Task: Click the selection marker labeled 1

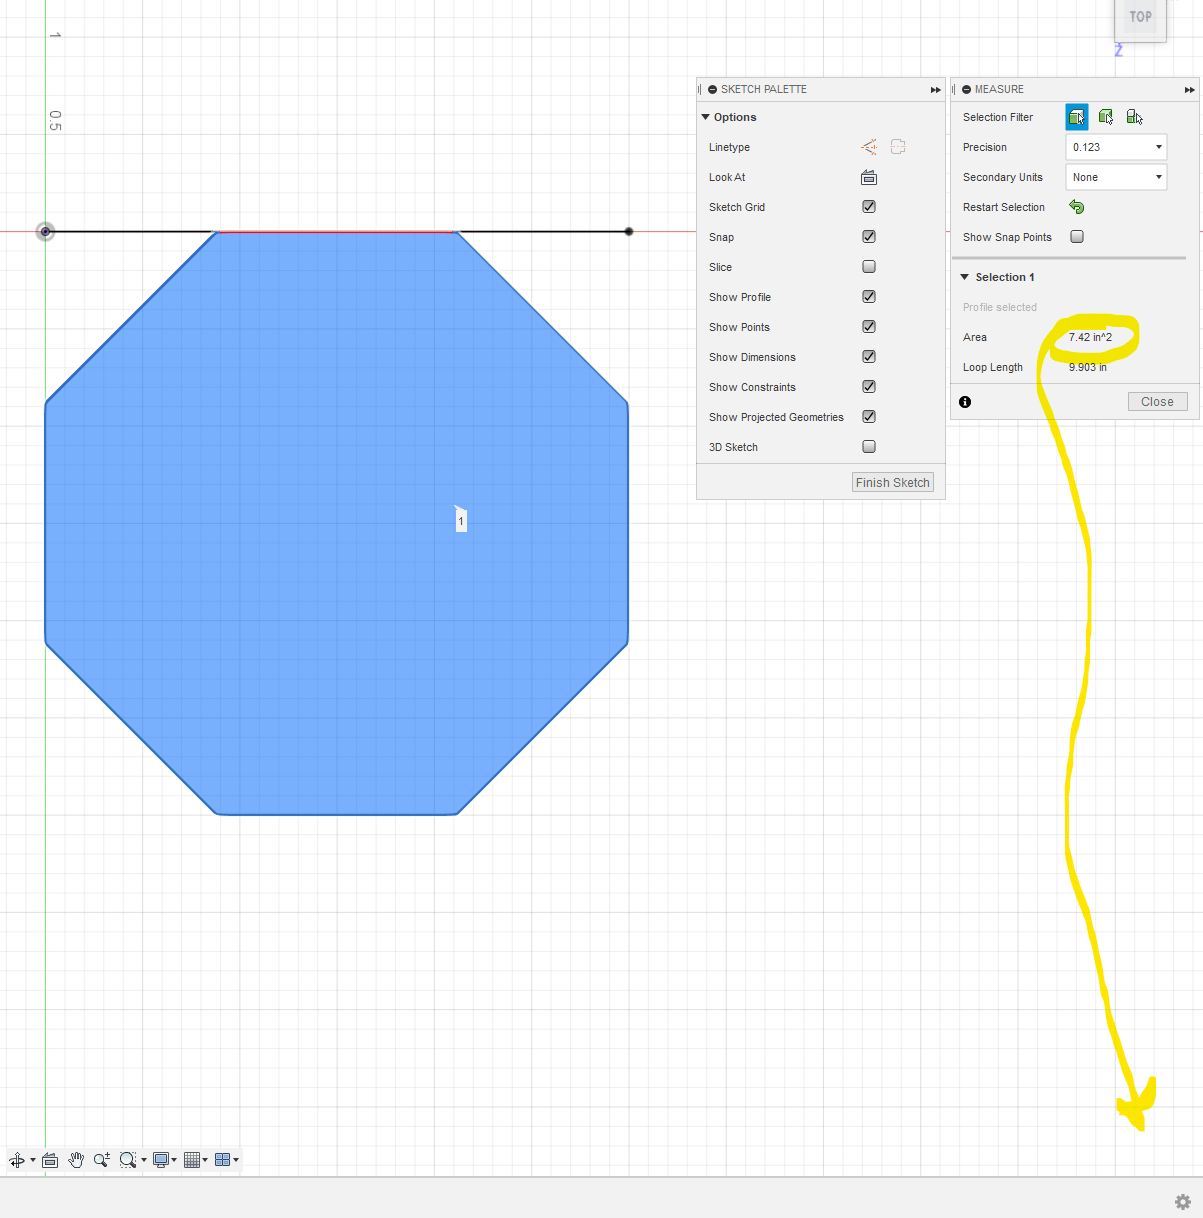Action: tap(460, 519)
